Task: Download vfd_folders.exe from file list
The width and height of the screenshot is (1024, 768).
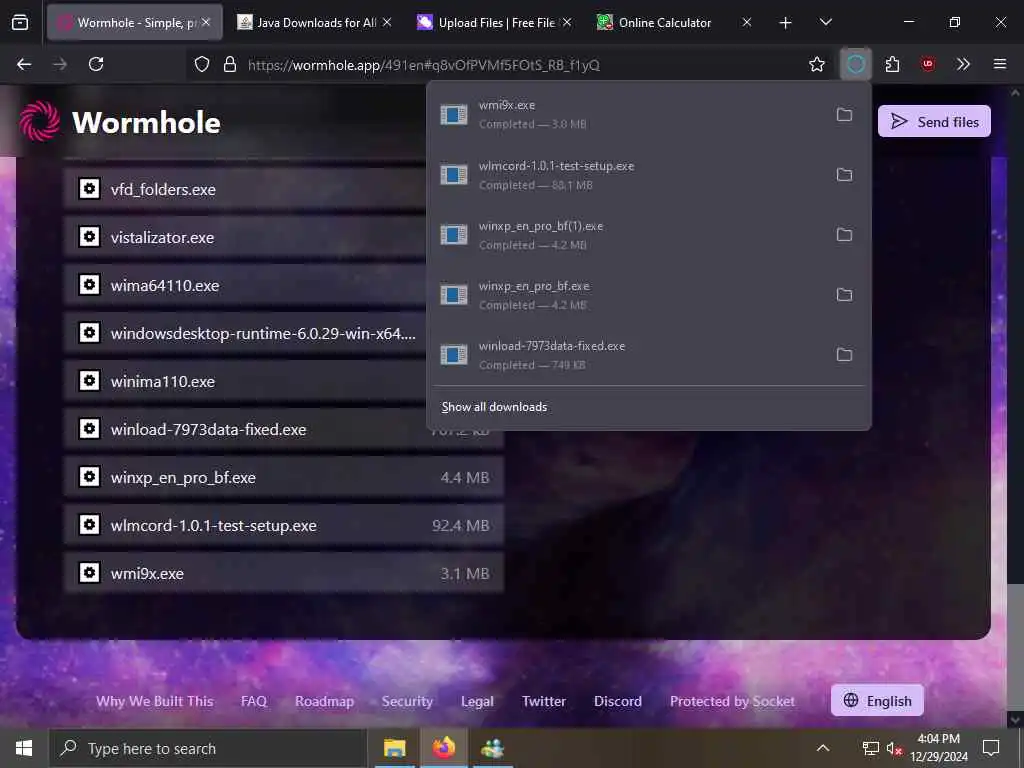Action: coord(246,189)
